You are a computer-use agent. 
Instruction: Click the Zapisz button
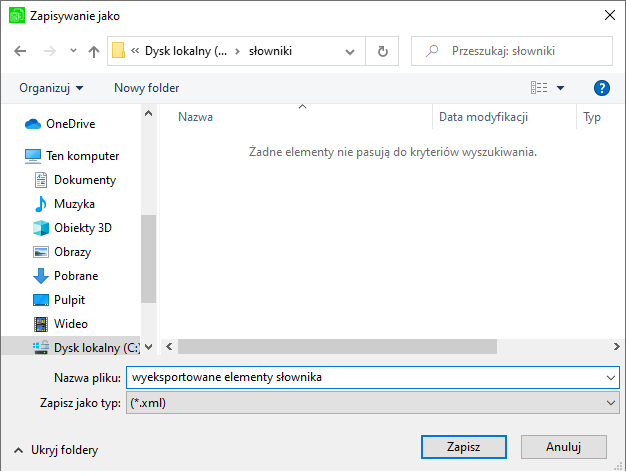coord(464,447)
